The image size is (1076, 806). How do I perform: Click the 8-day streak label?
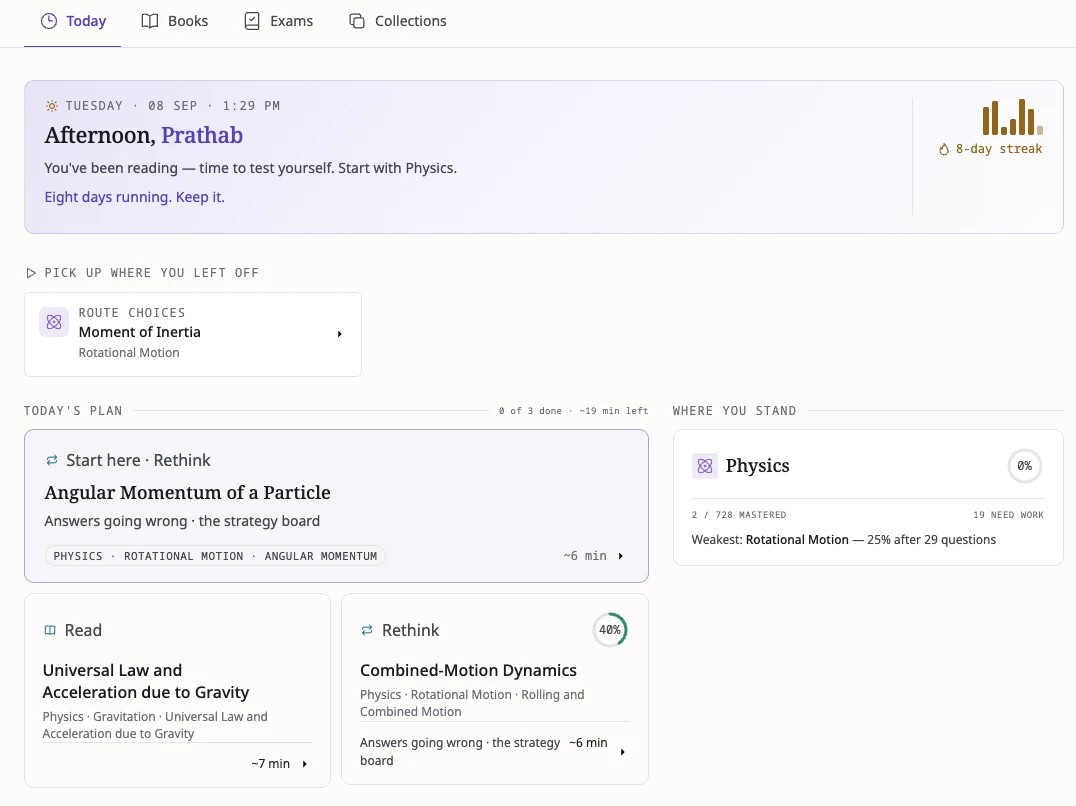(998, 149)
